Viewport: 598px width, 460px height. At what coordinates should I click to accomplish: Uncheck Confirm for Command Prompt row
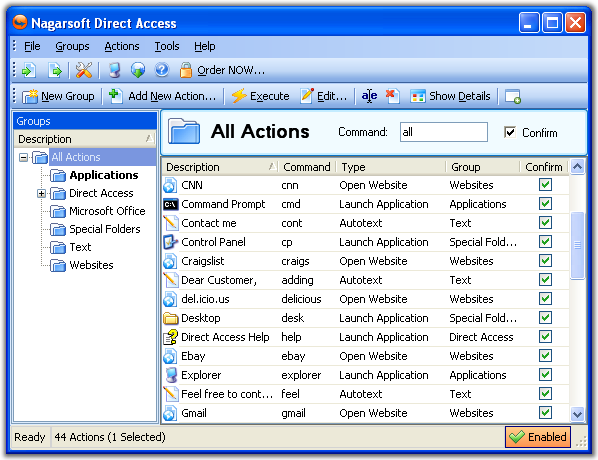tap(545, 204)
